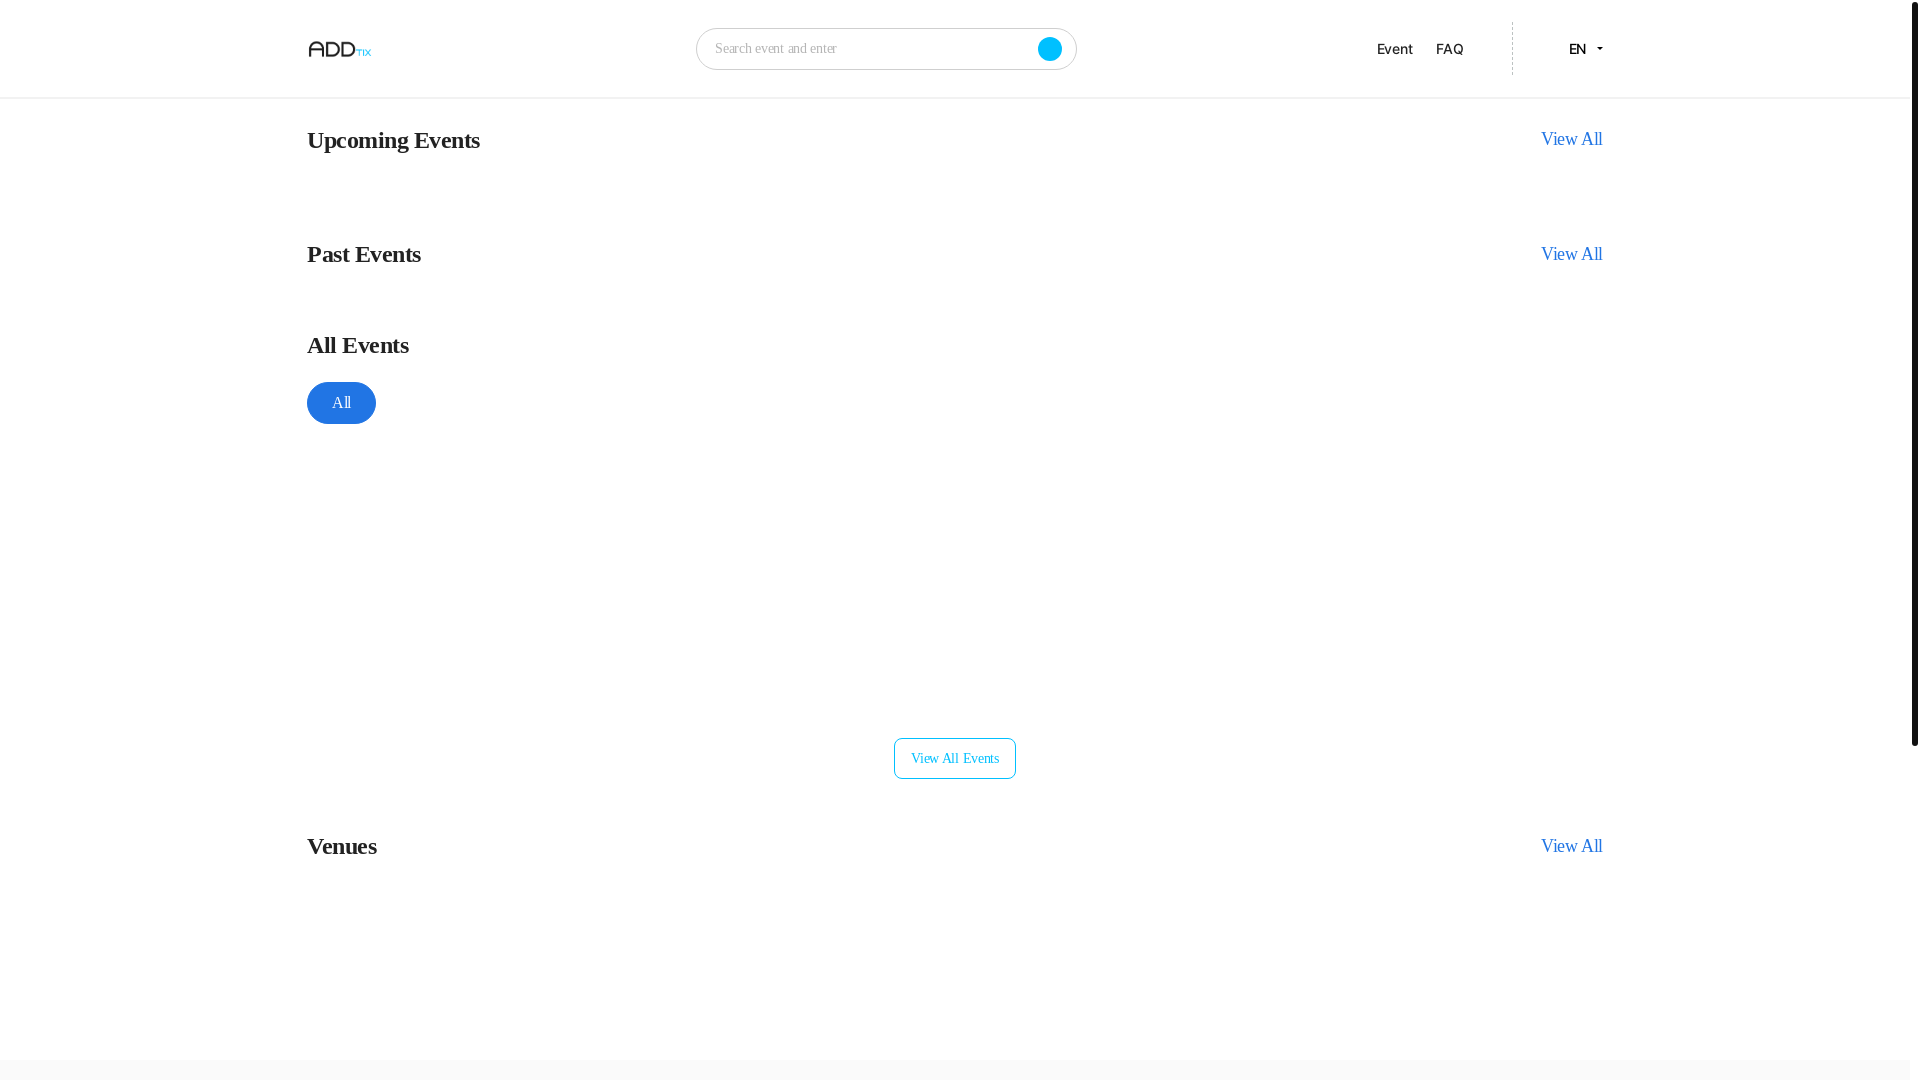View all Venues
This screenshot has height=1080, width=1920.
pyautogui.click(x=1571, y=846)
